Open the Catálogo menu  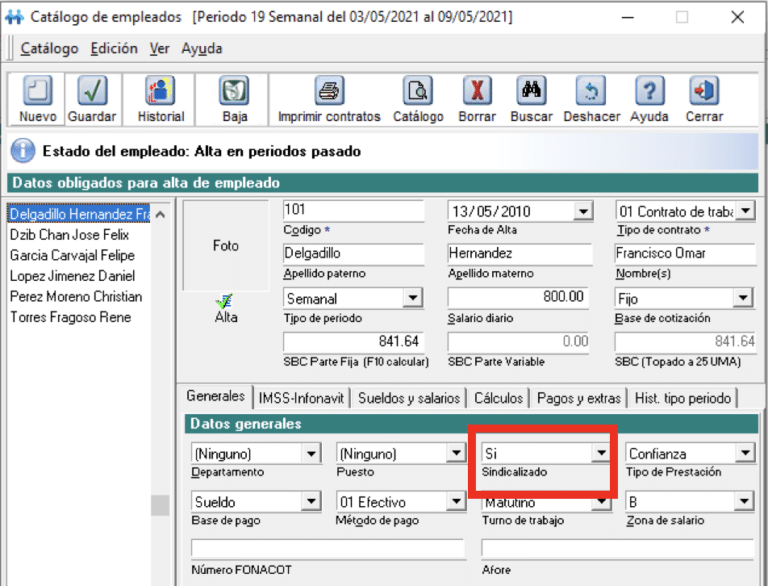(x=49, y=49)
